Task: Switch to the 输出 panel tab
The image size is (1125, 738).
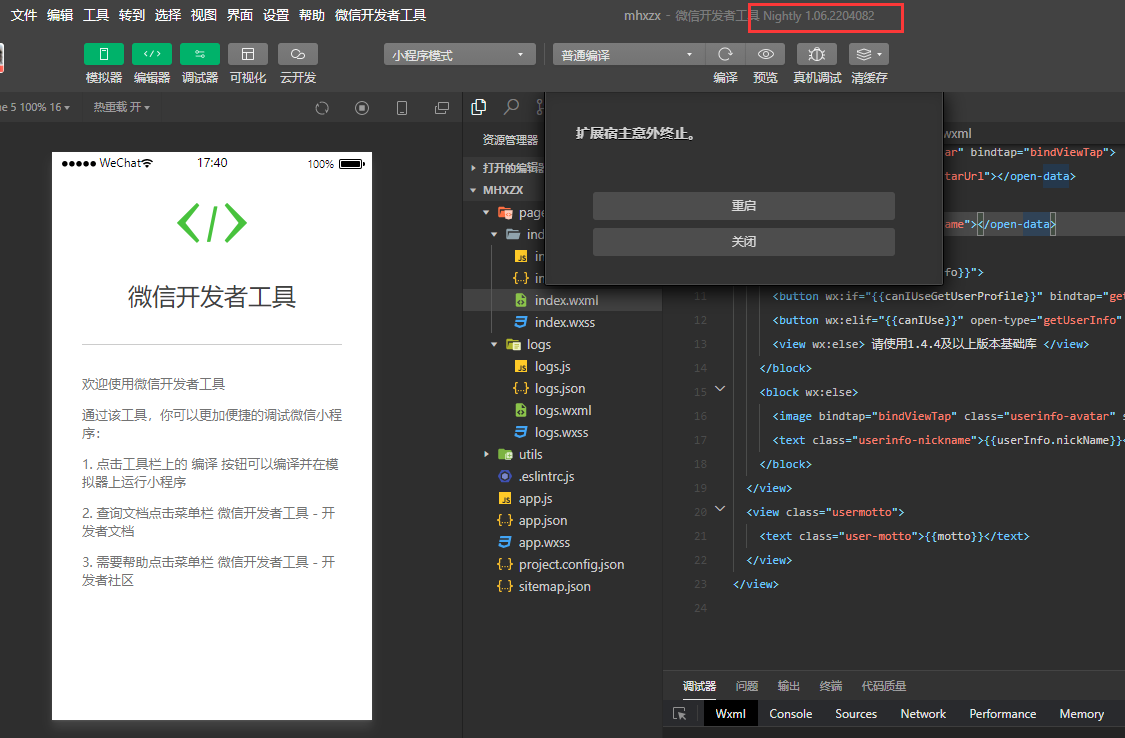Action: click(789, 686)
